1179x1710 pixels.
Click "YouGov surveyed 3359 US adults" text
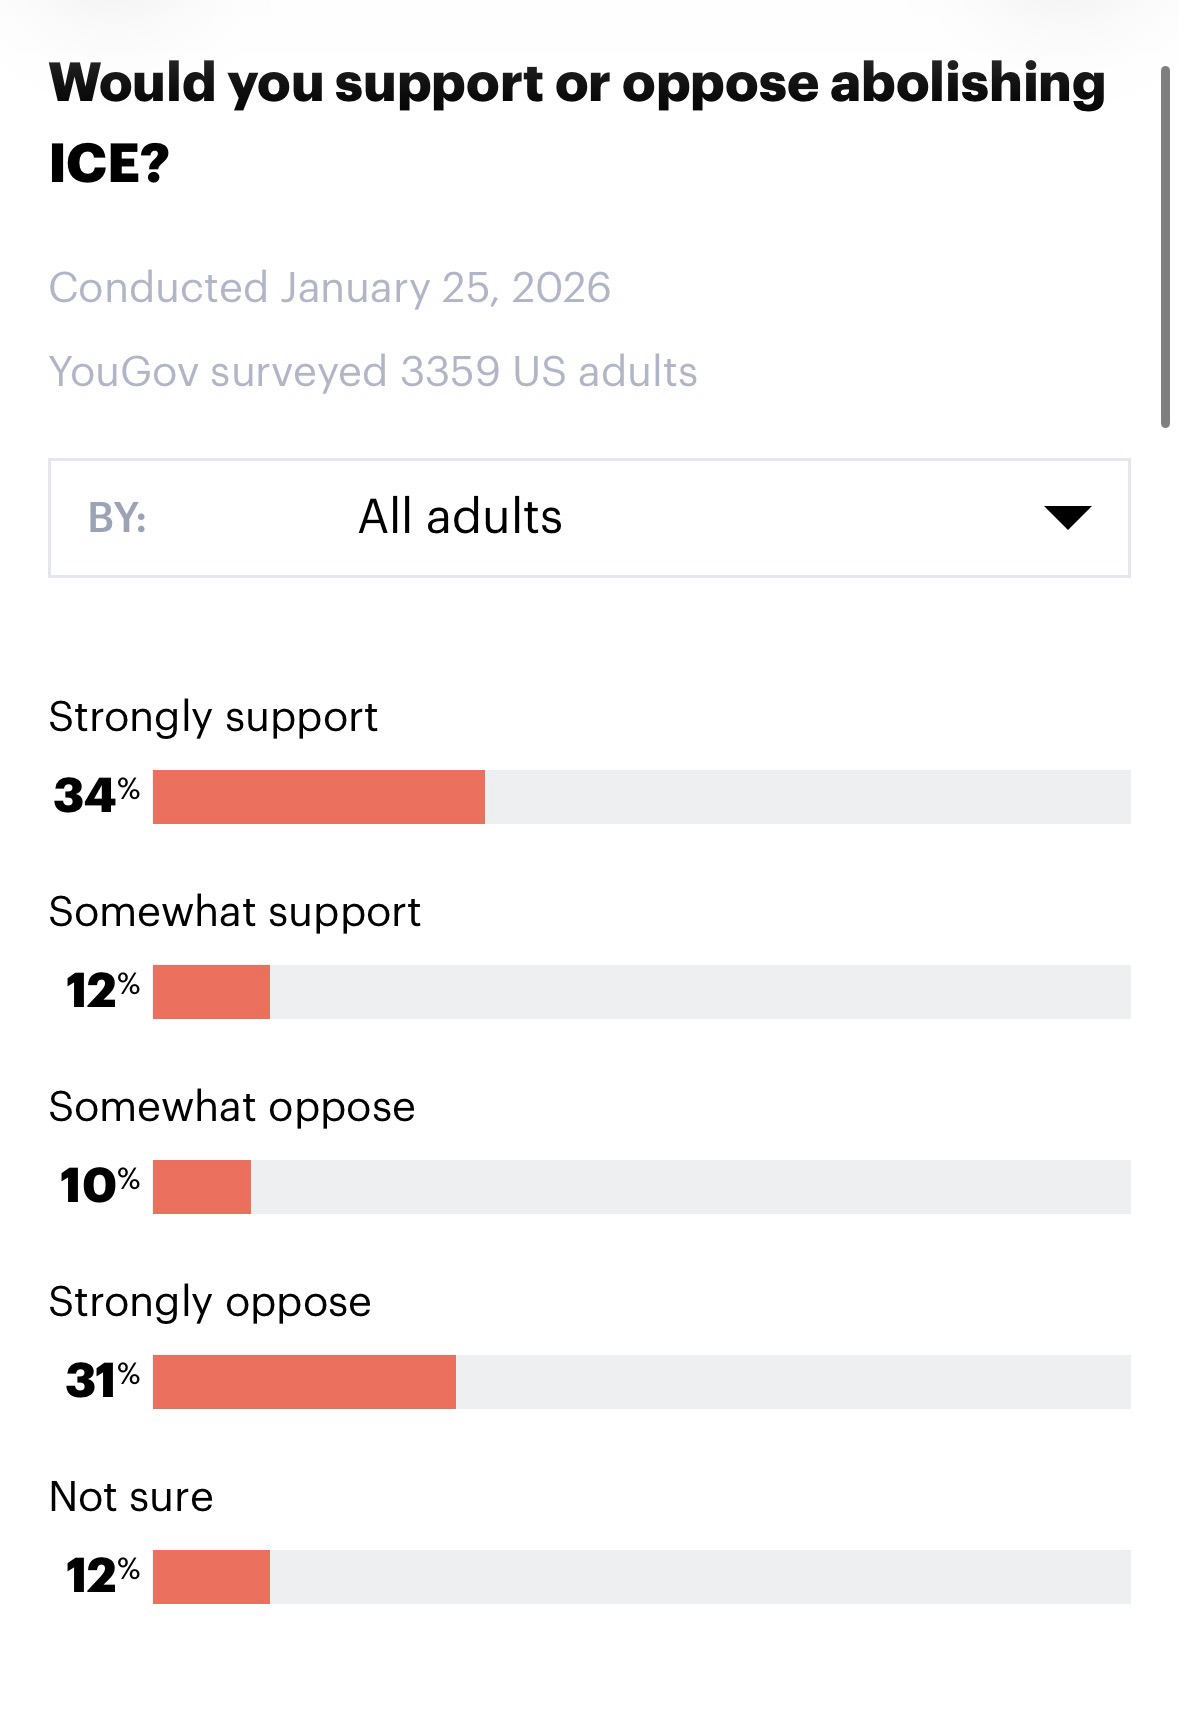pos(373,372)
